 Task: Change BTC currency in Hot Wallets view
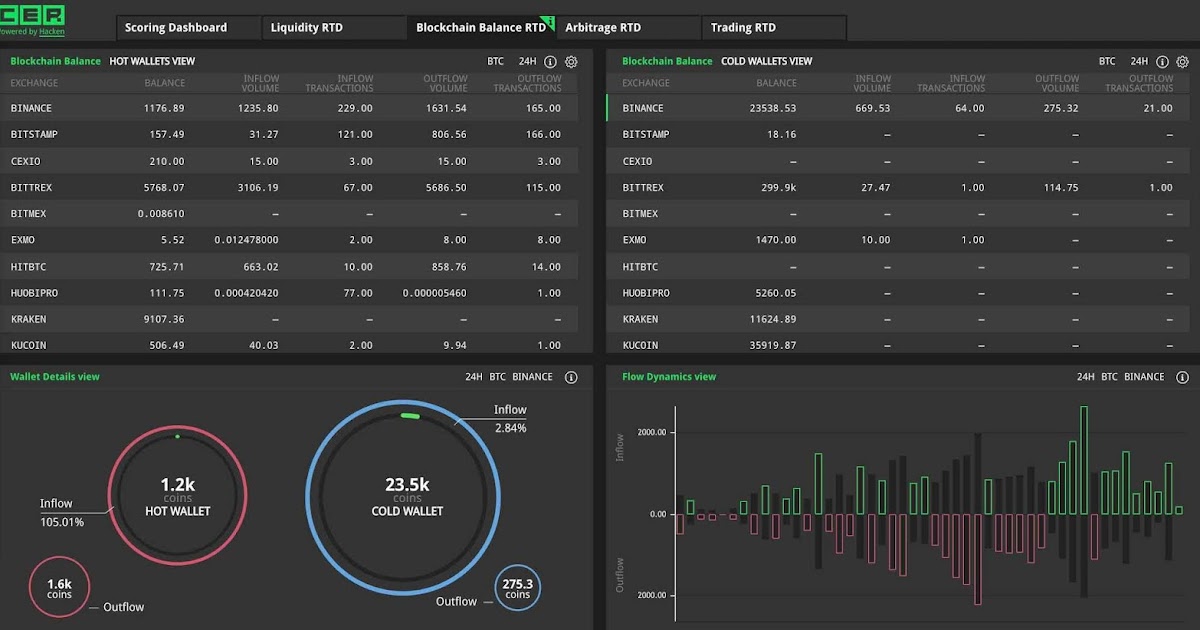pos(496,62)
